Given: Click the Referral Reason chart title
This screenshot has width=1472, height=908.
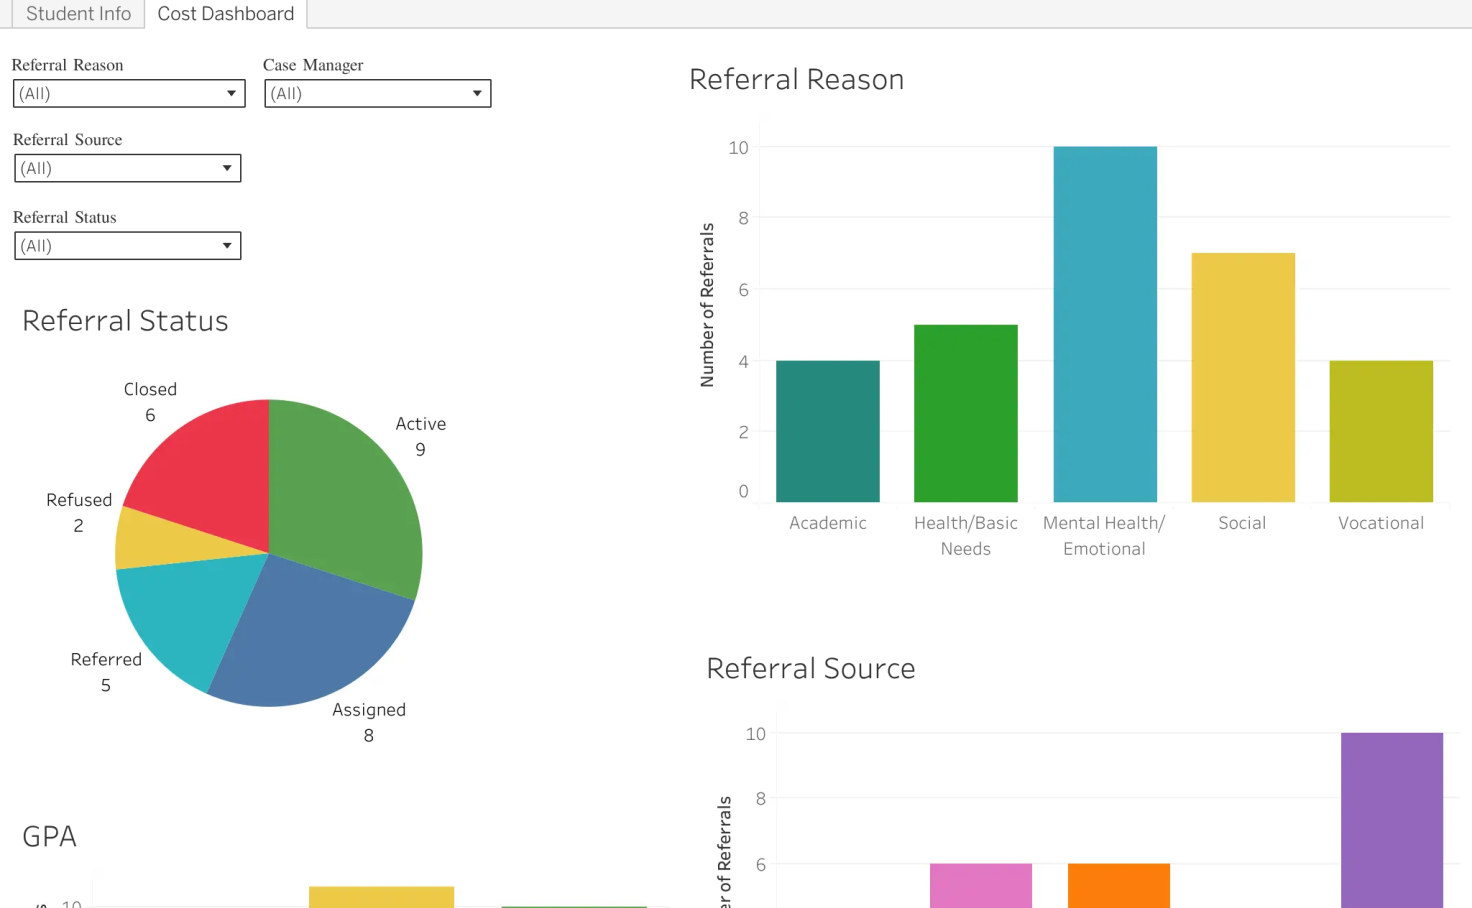Looking at the screenshot, I should pos(797,80).
